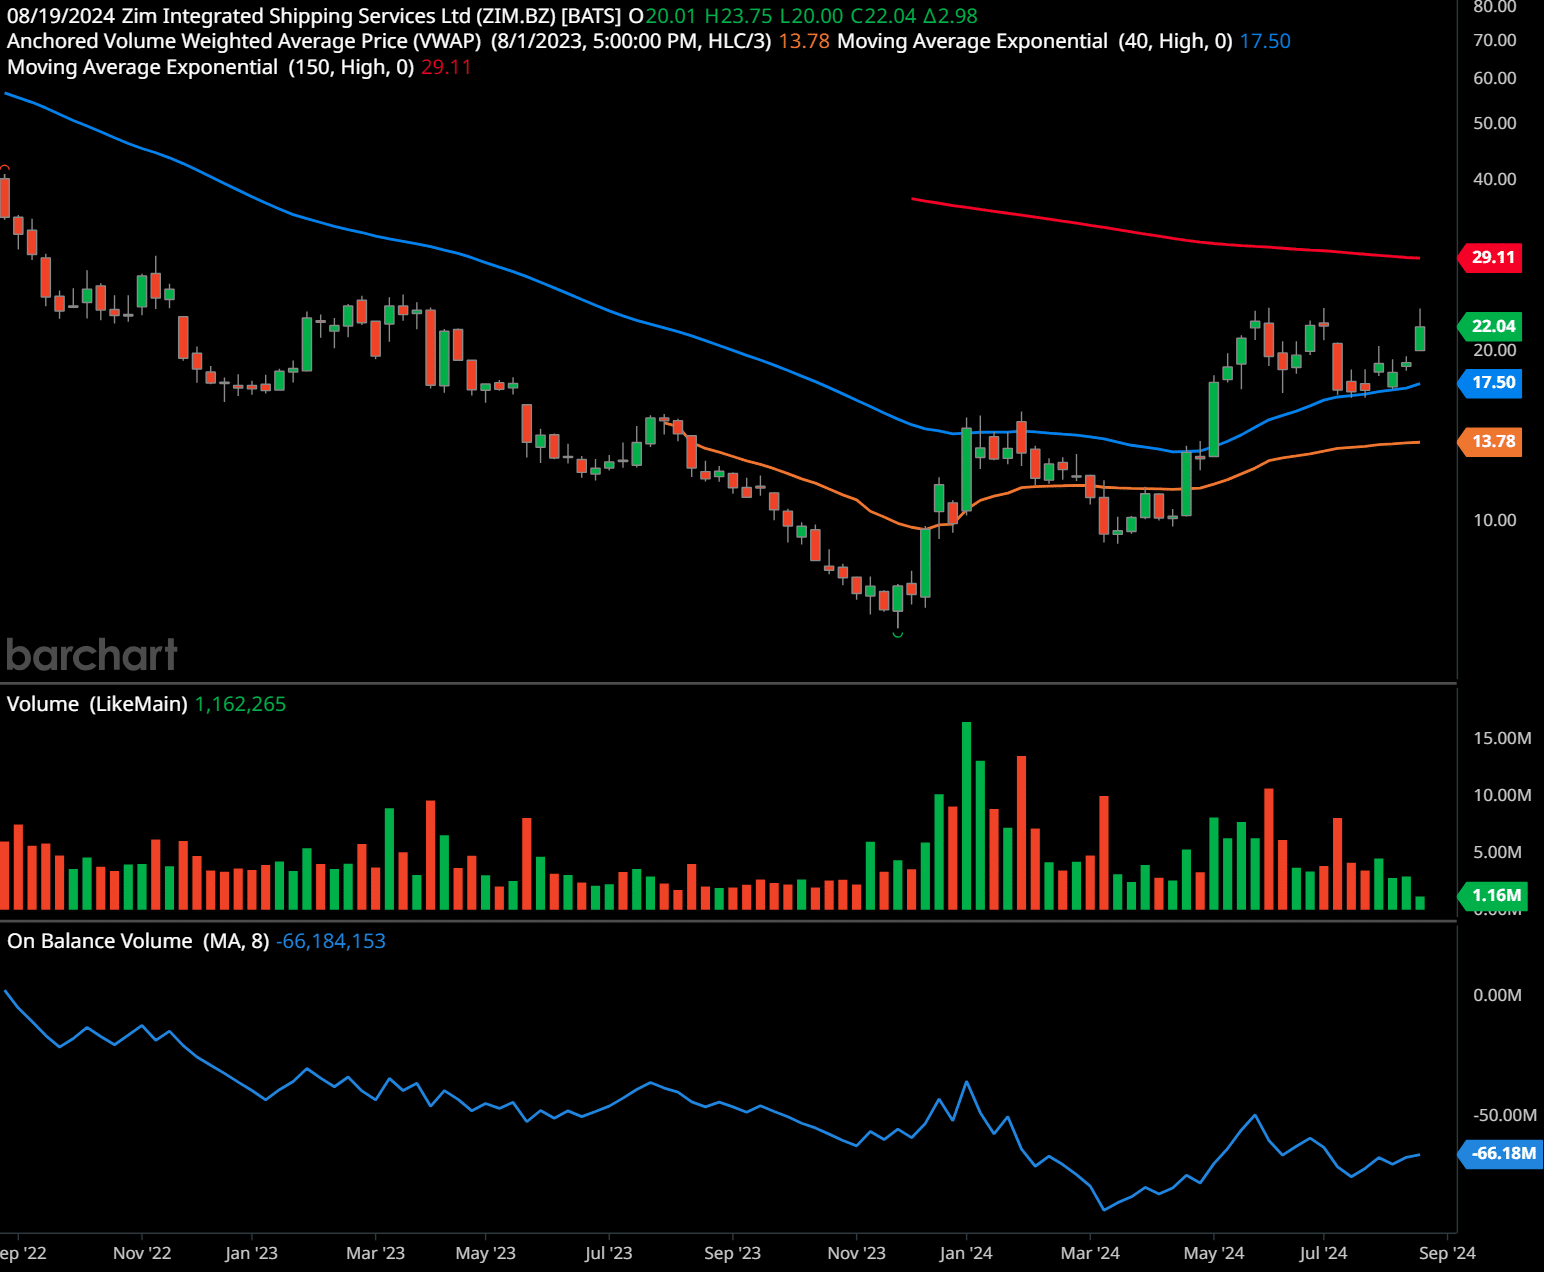Click the 15.00M volume axis label

pyautogui.click(x=1502, y=738)
